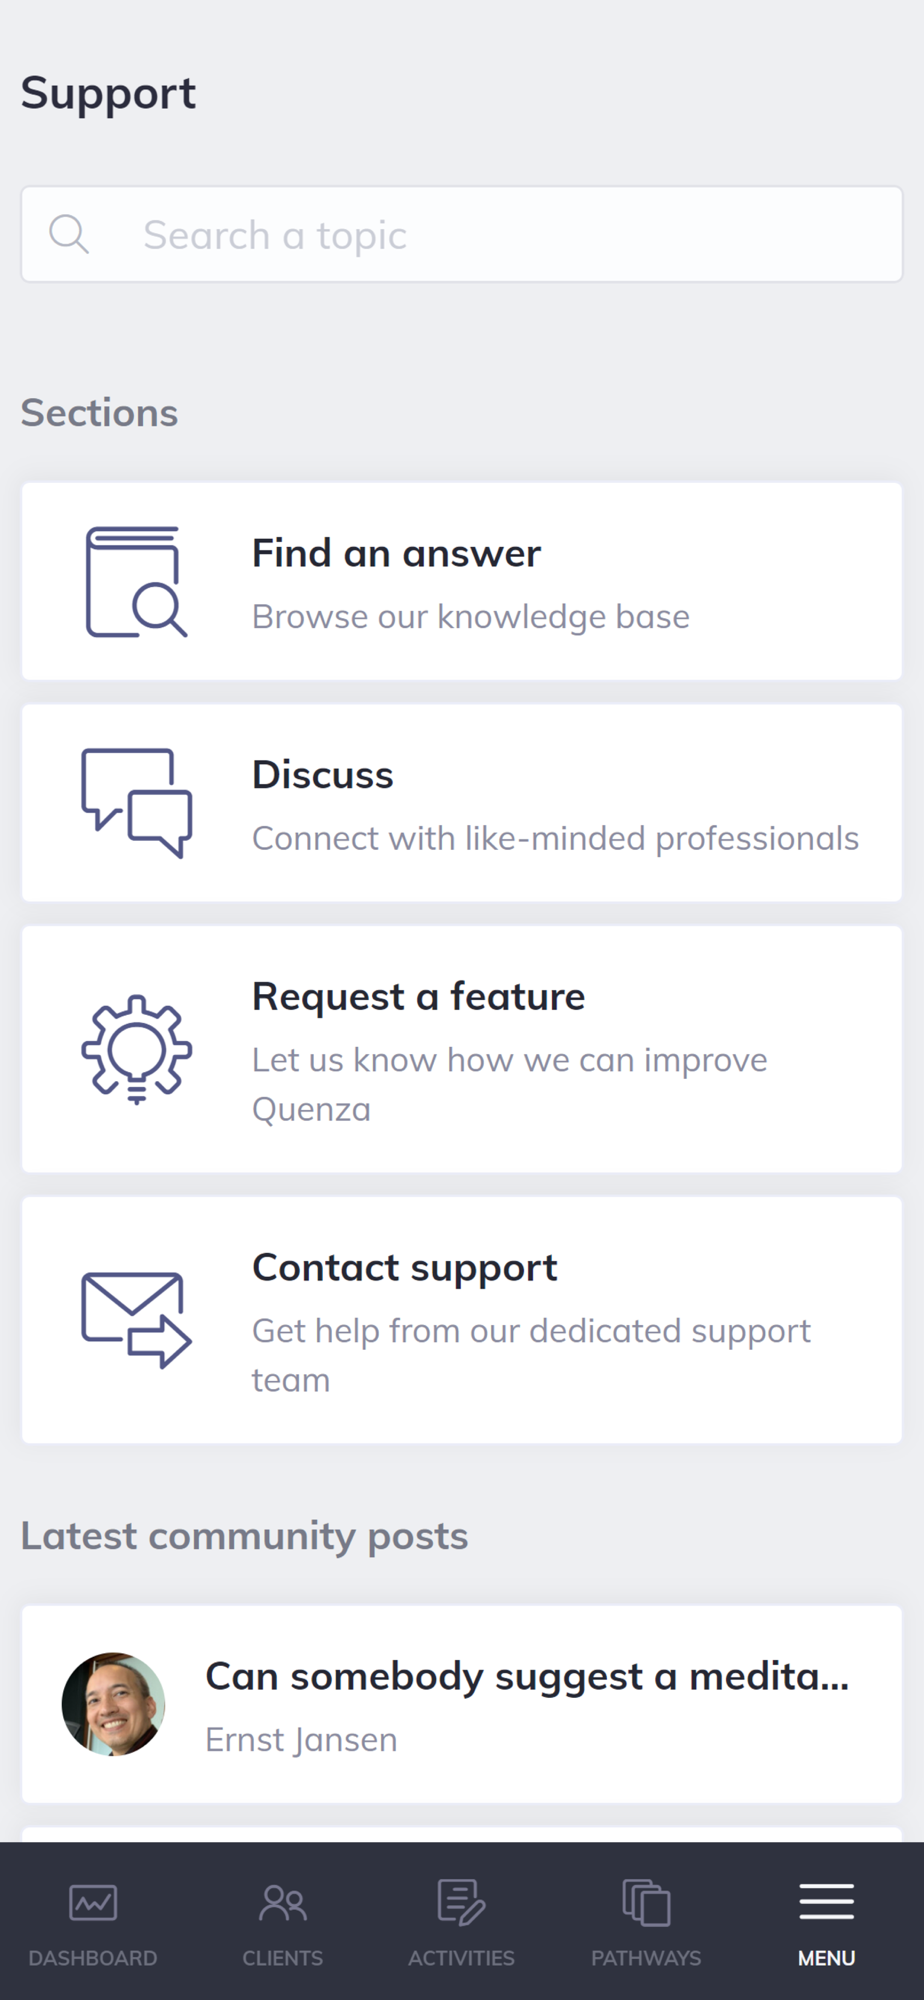Click the knowledge base book icon
The height and width of the screenshot is (2000, 924).
pos(136,582)
